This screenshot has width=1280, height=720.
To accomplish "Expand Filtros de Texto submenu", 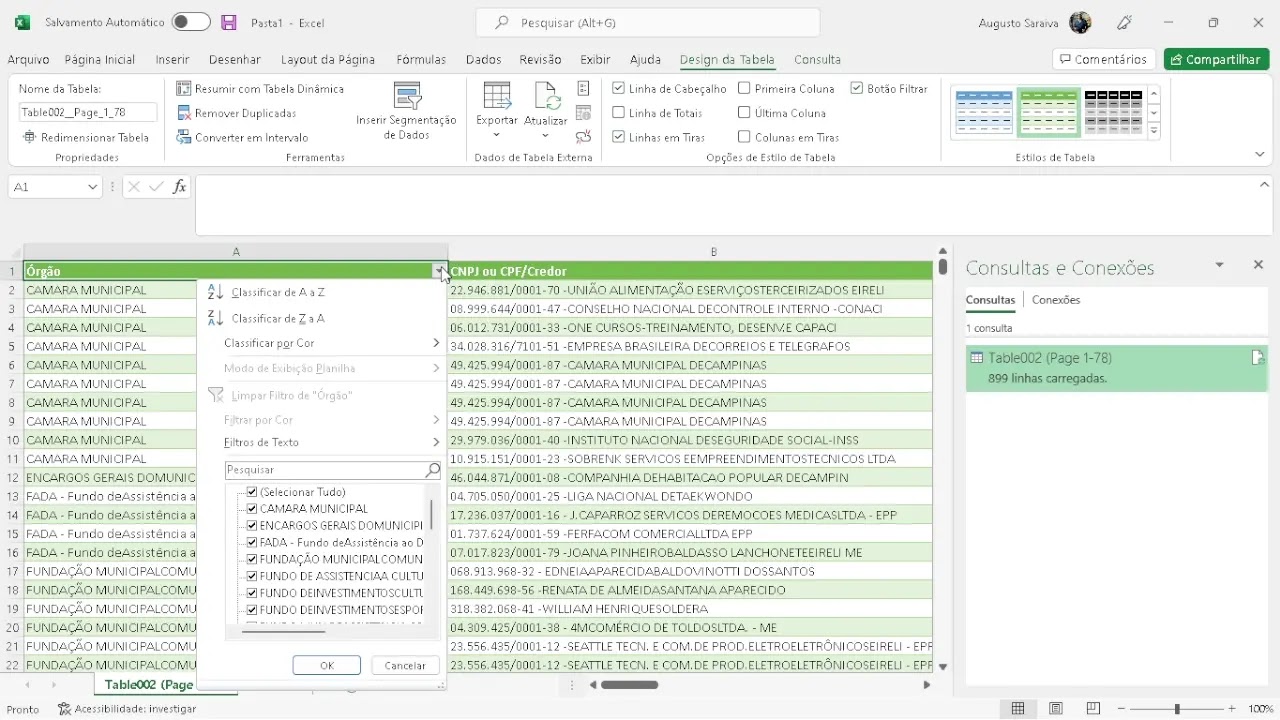I will [436, 442].
